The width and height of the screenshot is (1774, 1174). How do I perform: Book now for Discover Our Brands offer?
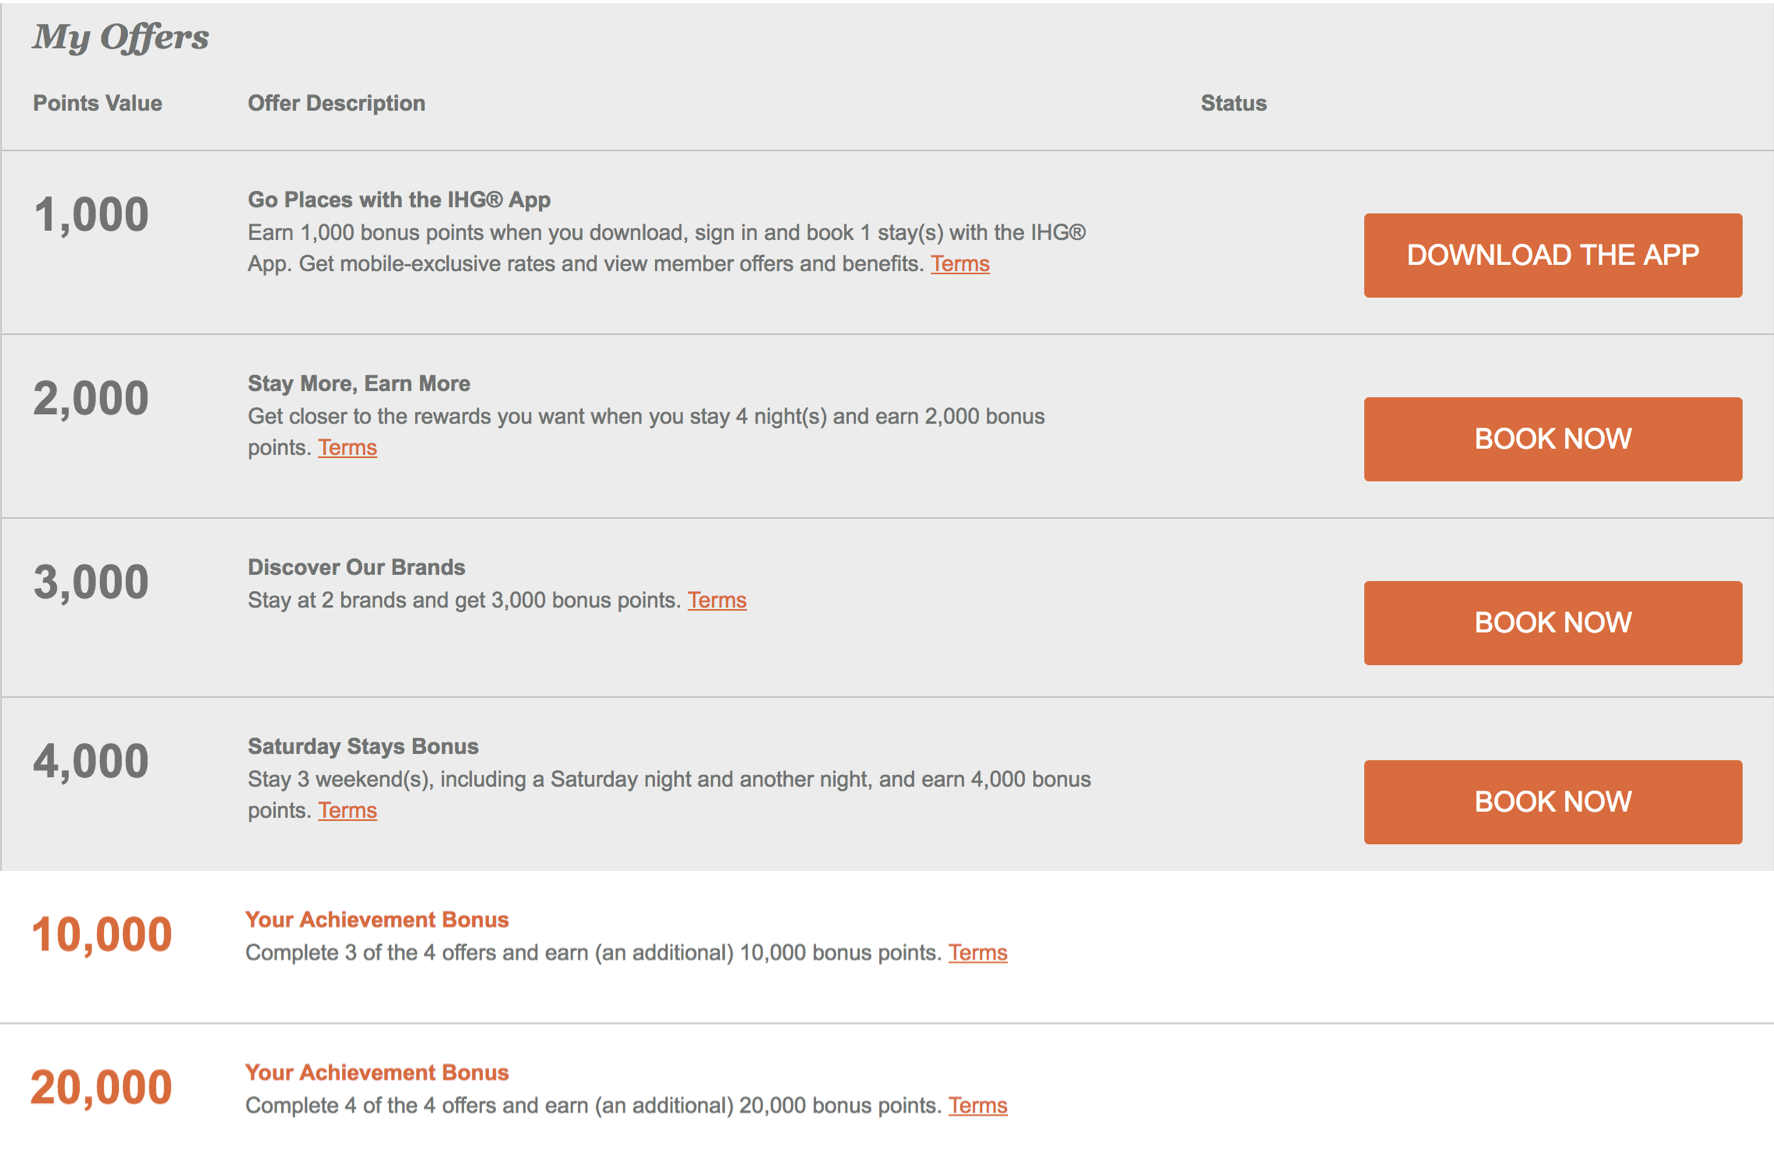point(1552,623)
